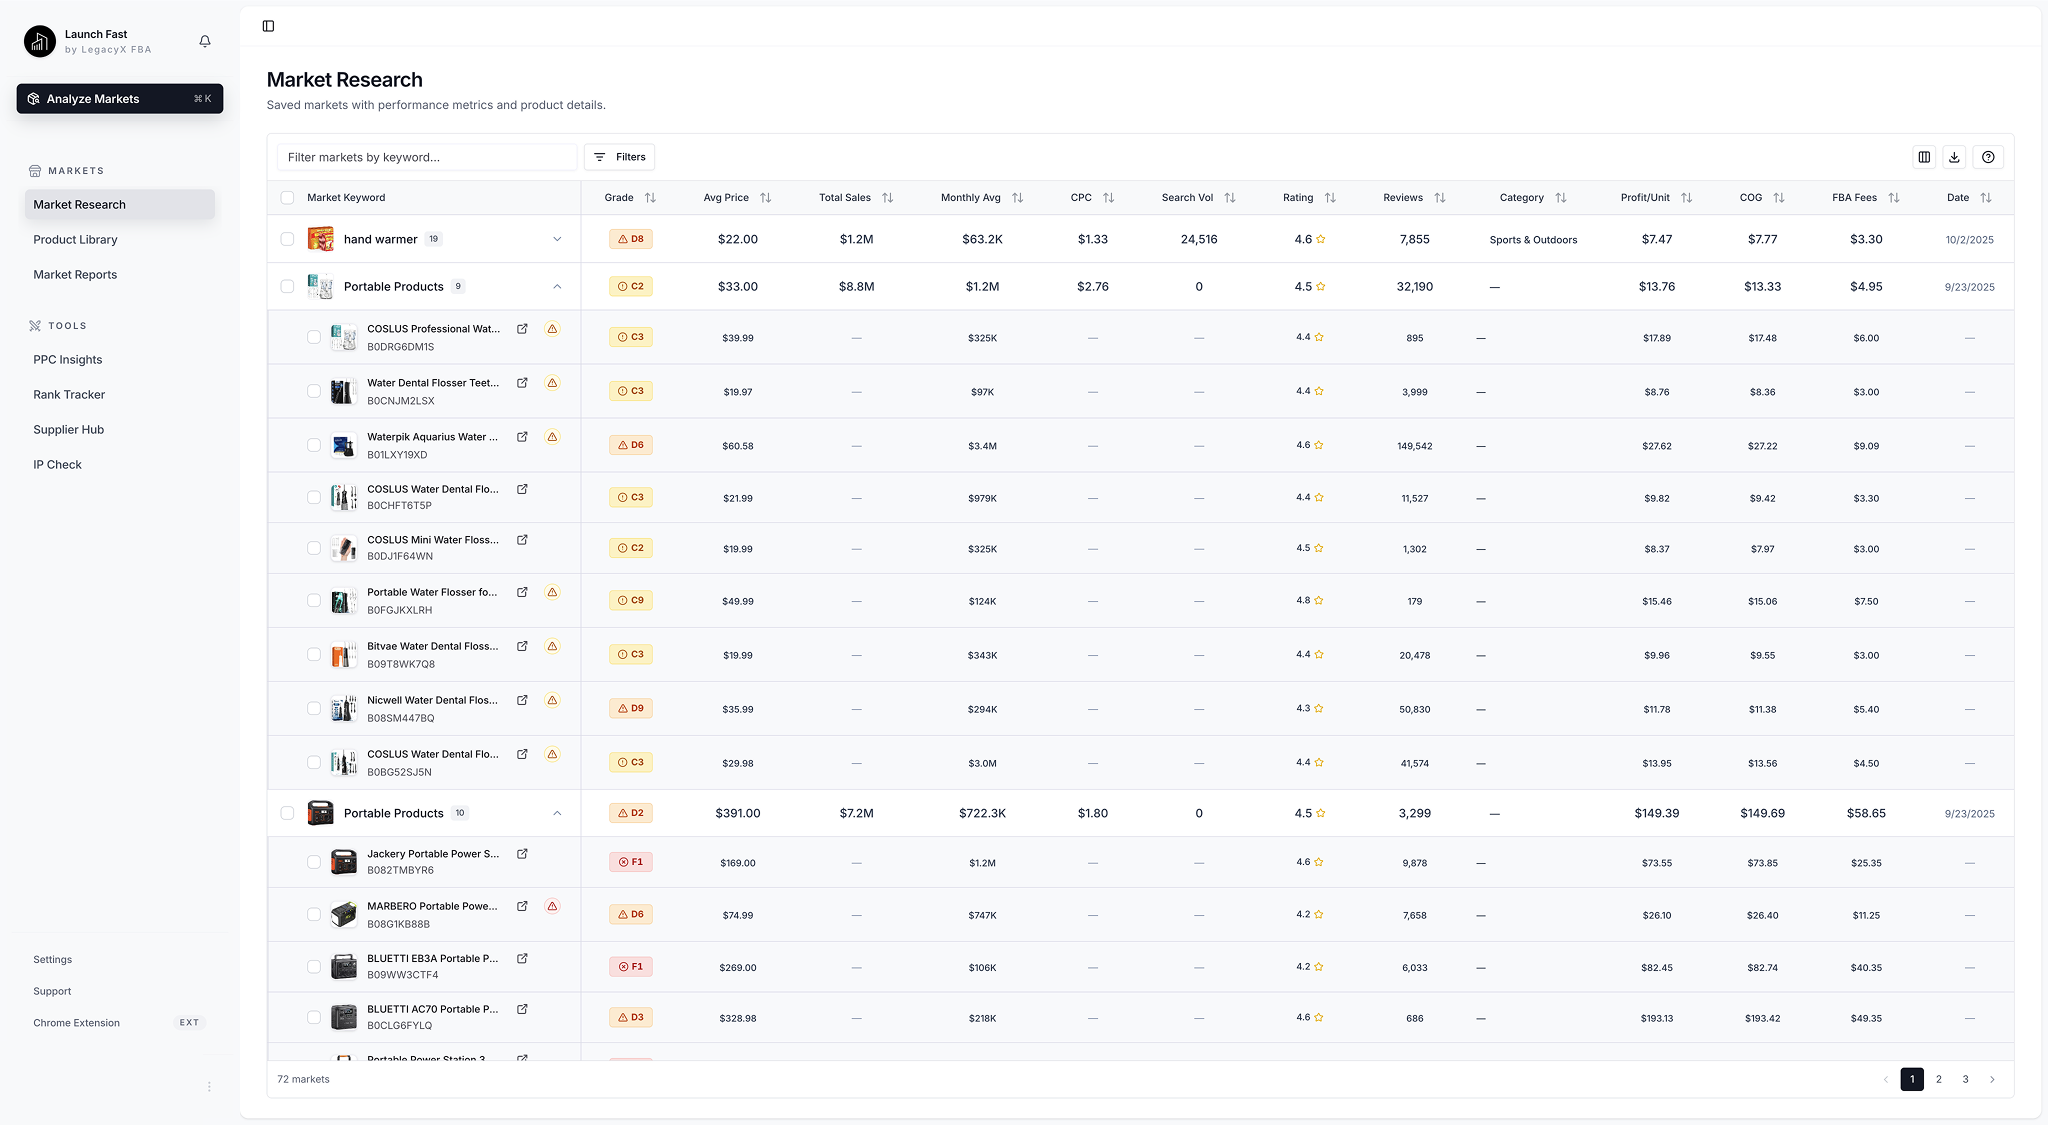This screenshot has height=1125, width=2048.
Task: Toggle the sidebar panel icon
Action: pos(268,26)
